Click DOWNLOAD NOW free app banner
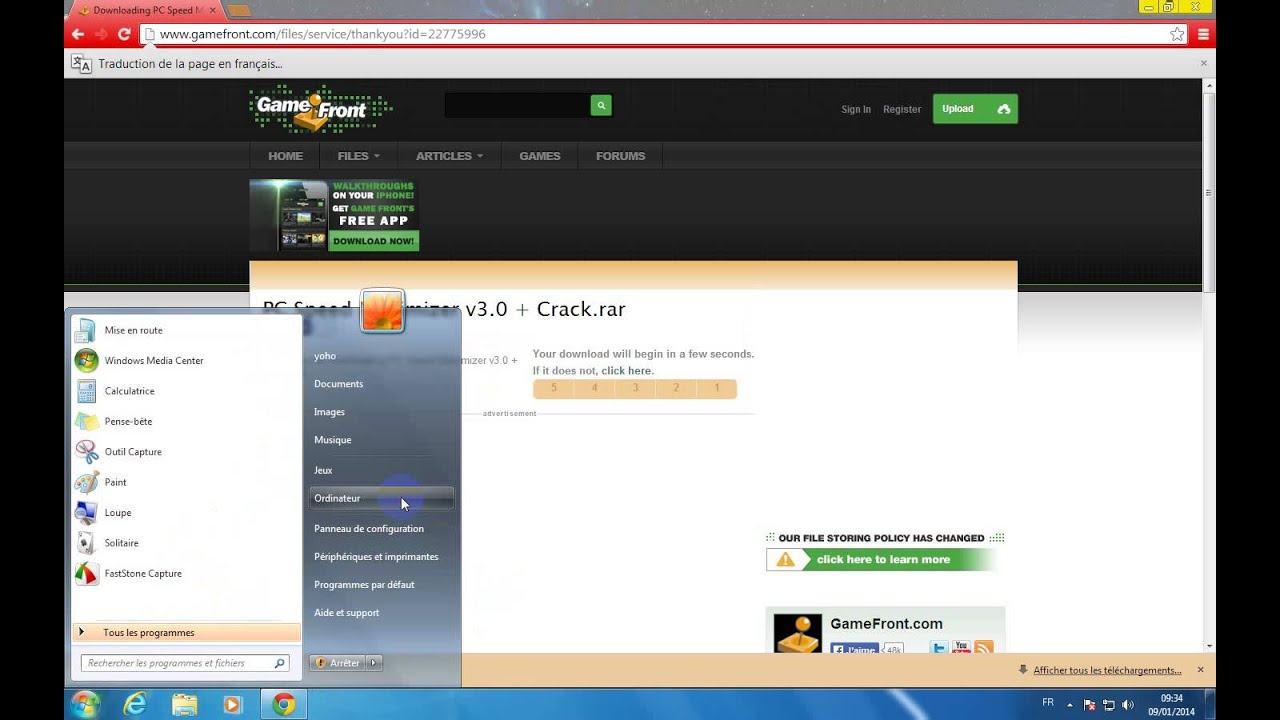 coord(373,241)
